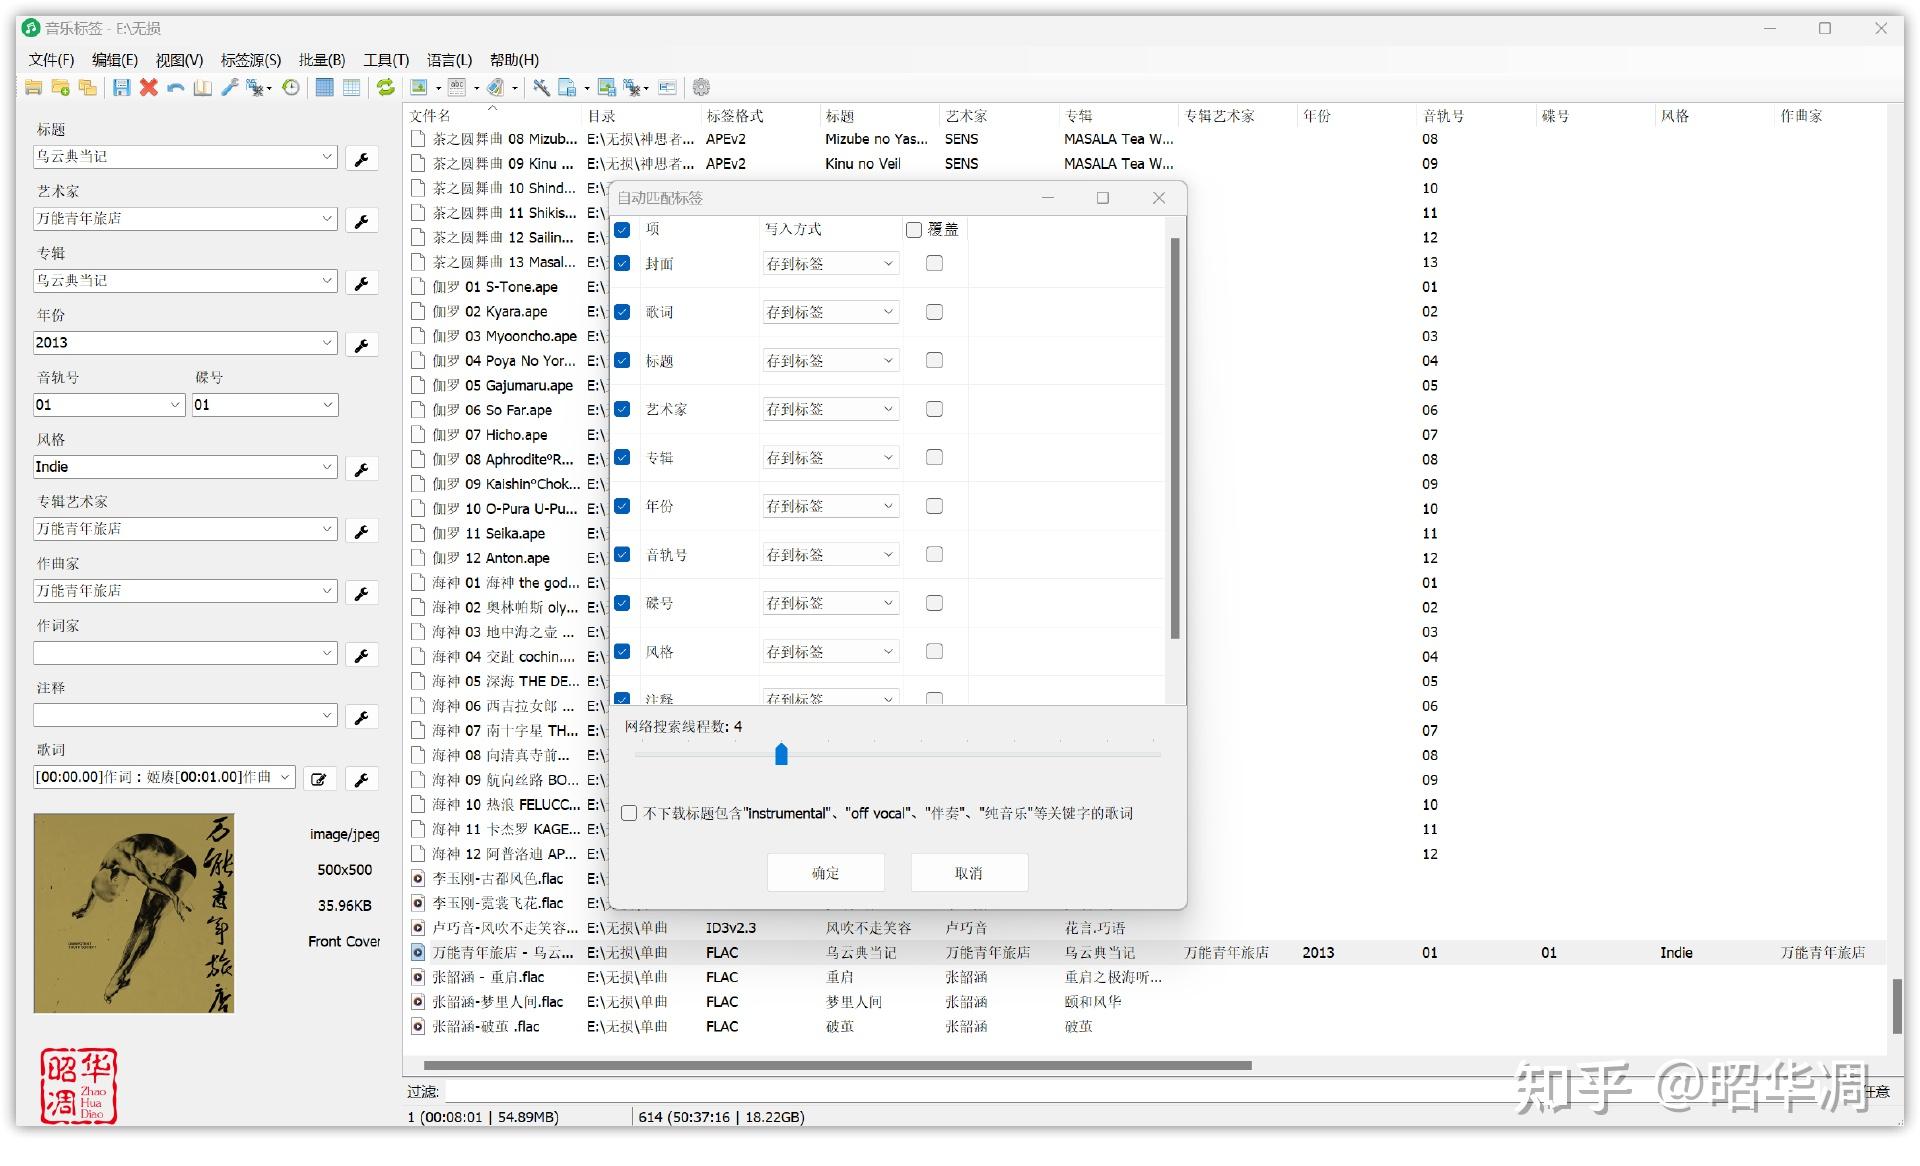Enable skipping Instrumental lyrics checkbox
Viewport: 1920px width, 1166px height.
pyautogui.click(x=629, y=813)
